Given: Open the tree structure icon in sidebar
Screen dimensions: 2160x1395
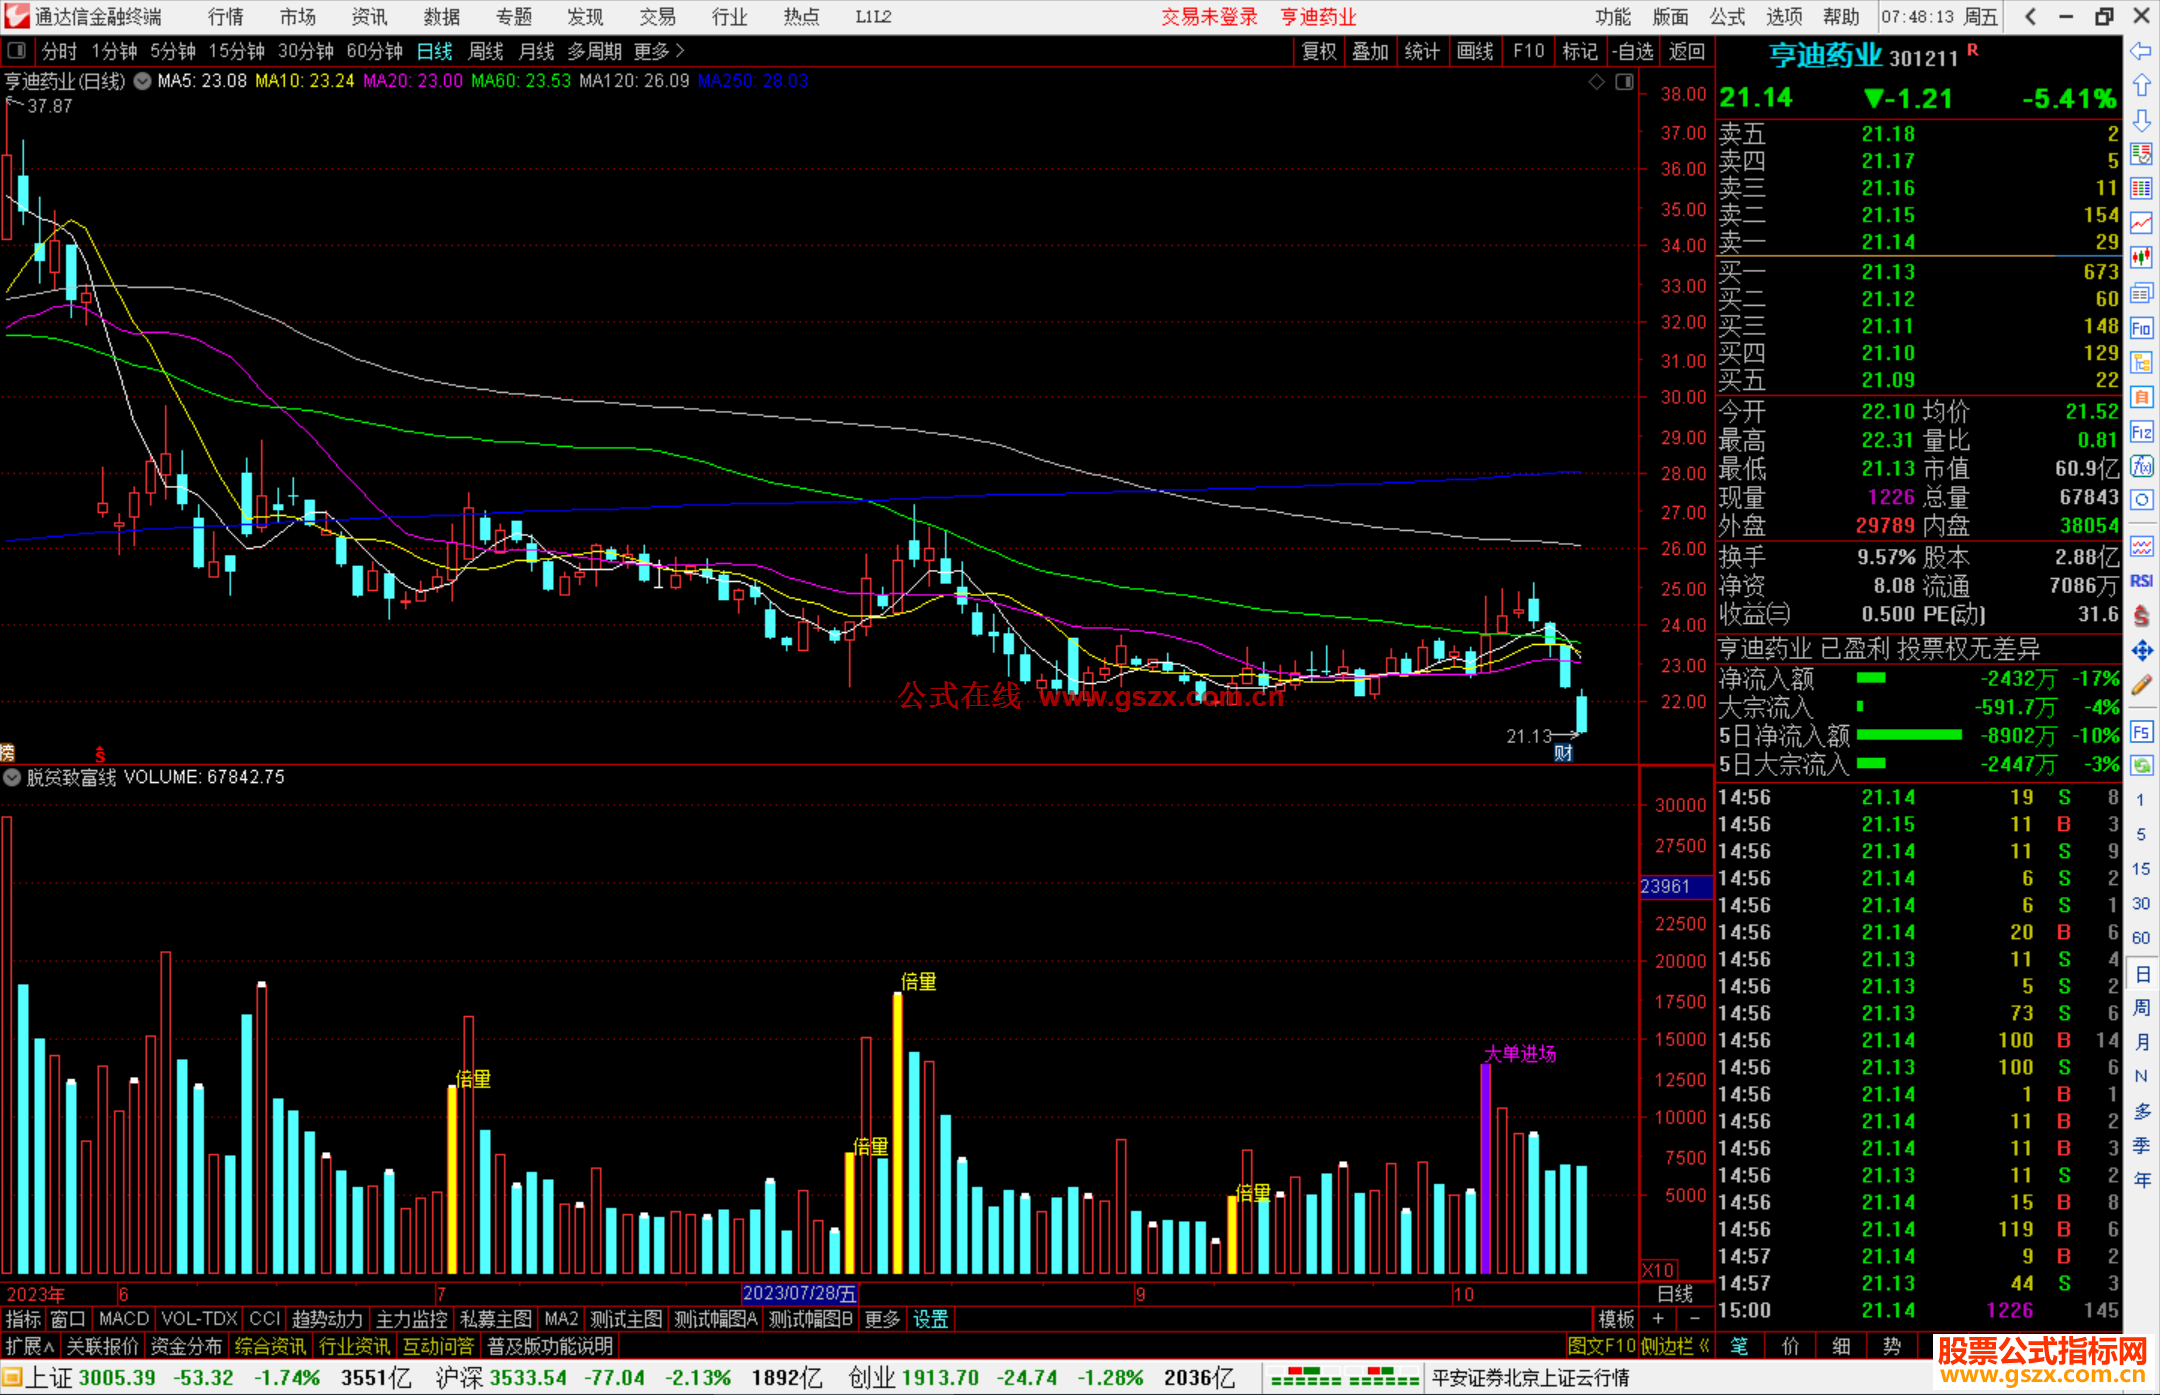Looking at the screenshot, I should click(2141, 362).
